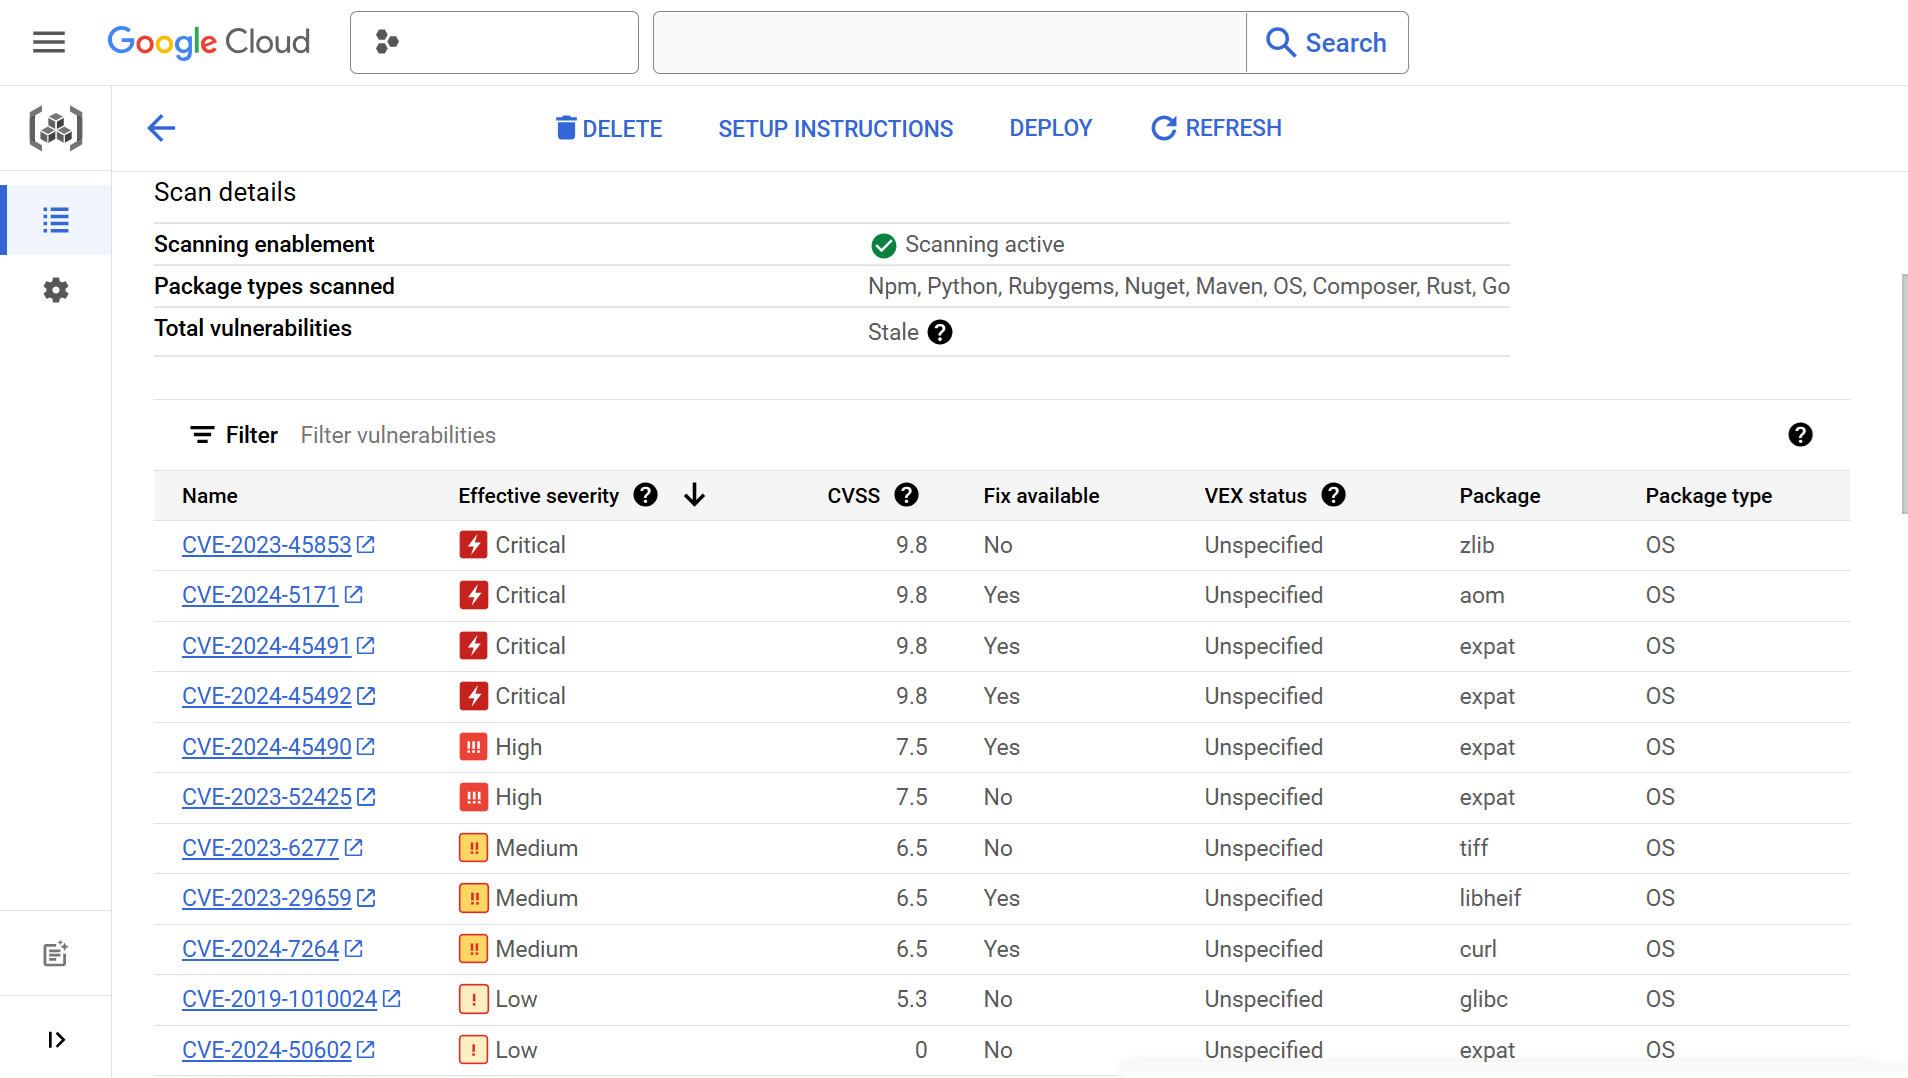The height and width of the screenshot is (1078, 1908).
Task: Click the CVSS column help icon
Action: tap(907, 495)
